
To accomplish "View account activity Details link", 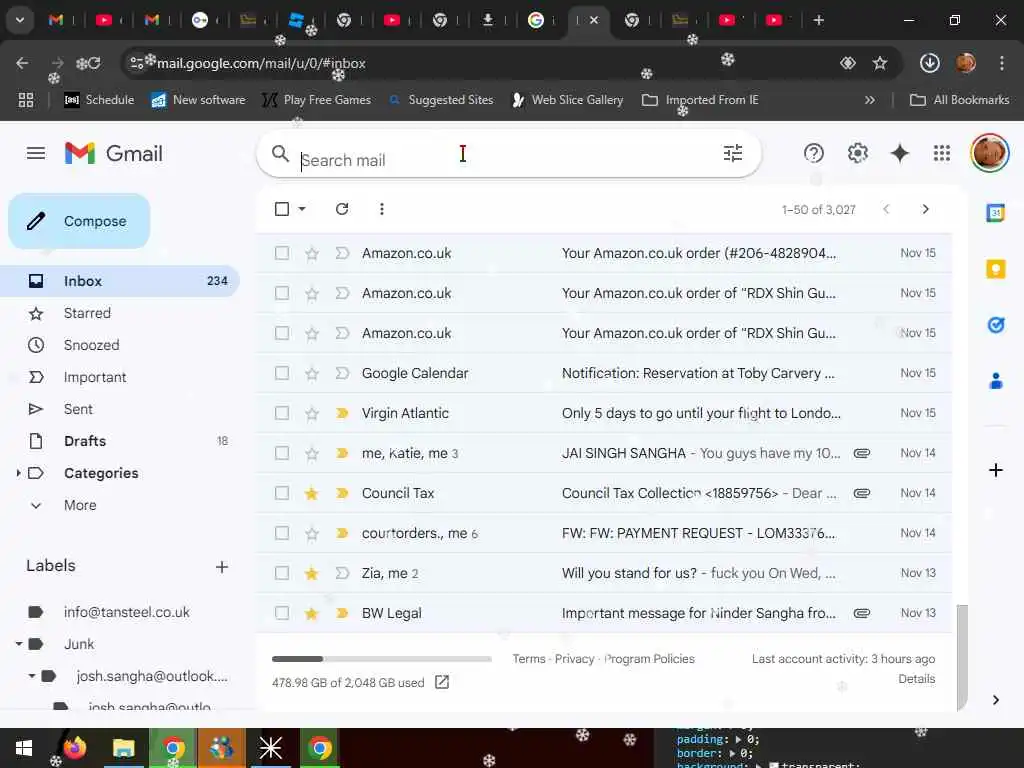I will tap(916, 679).
